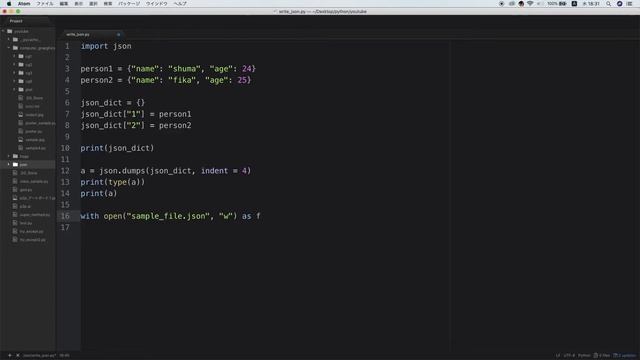
Task: Click the Wi-Fi status icon
Action: coord(530,4)
